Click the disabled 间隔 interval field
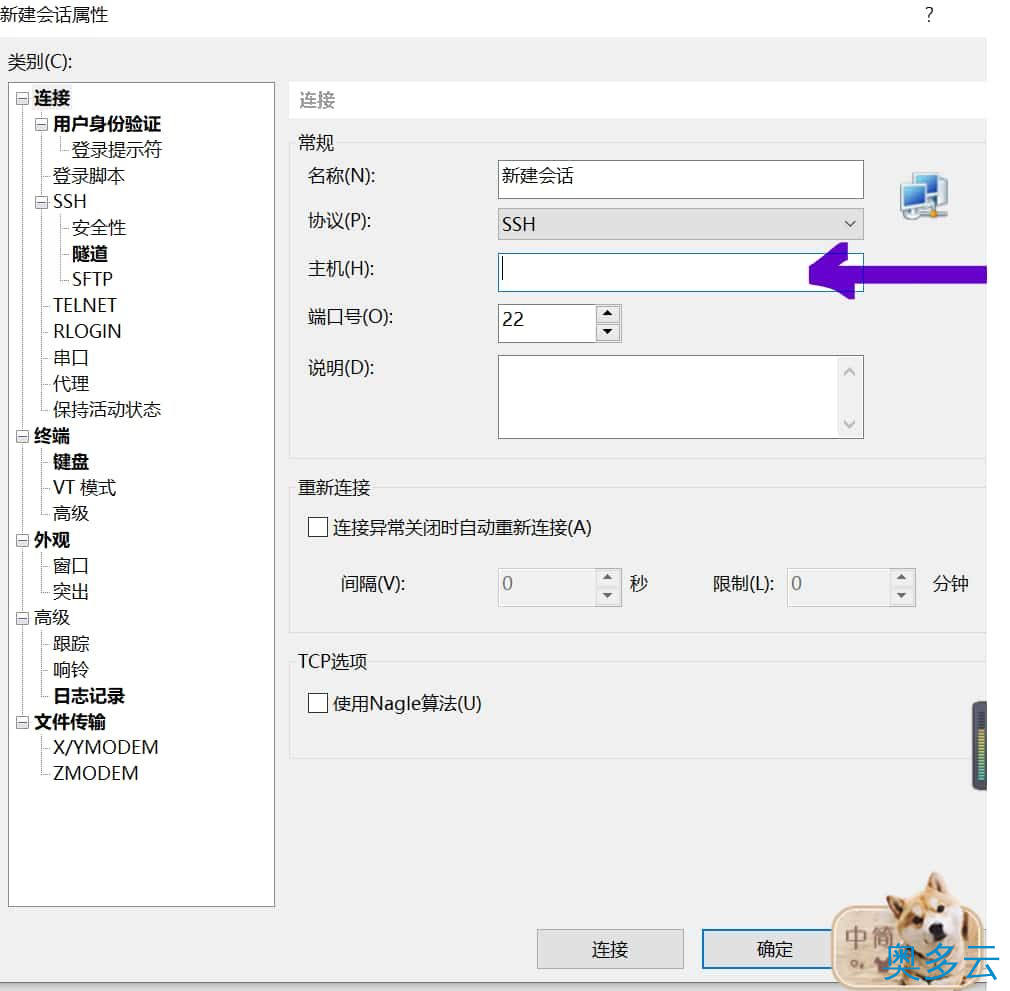Image resolution: width=1010 pixels, height=991 pixels. 547,587
